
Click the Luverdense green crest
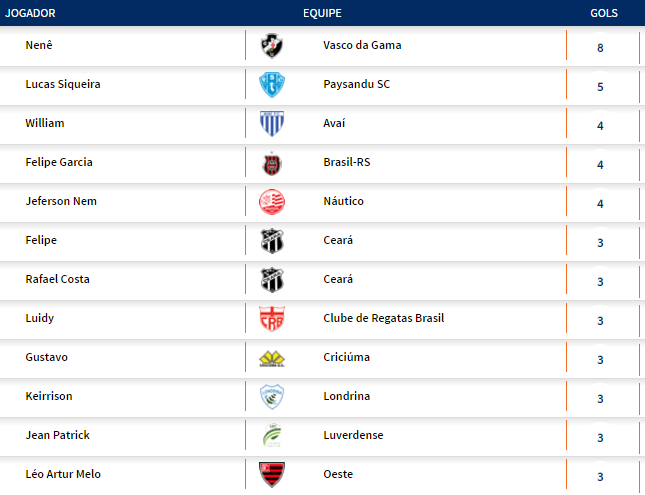271,435
